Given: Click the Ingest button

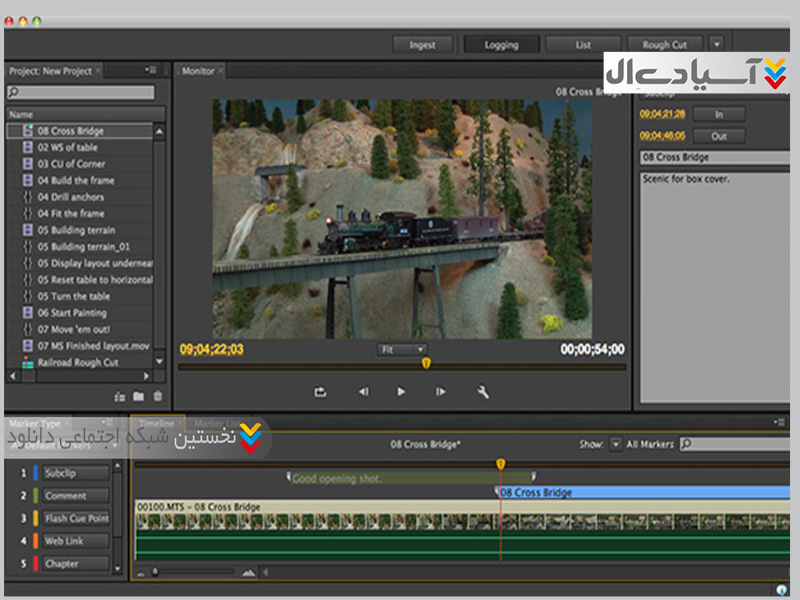Looking at the screenshot, I should point(422,45).
